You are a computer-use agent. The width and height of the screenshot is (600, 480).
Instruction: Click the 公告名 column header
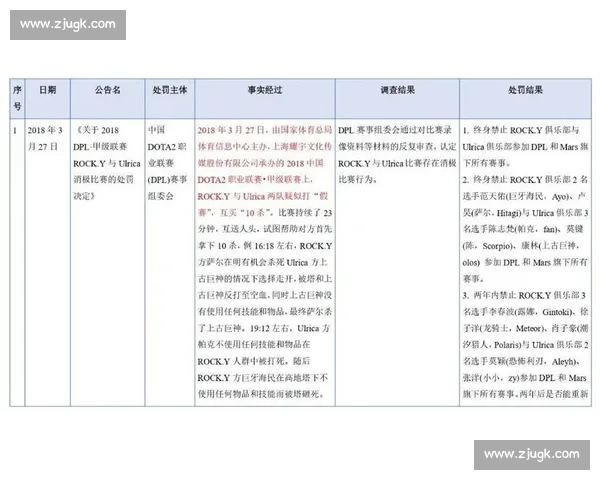[x=108, y=98]
